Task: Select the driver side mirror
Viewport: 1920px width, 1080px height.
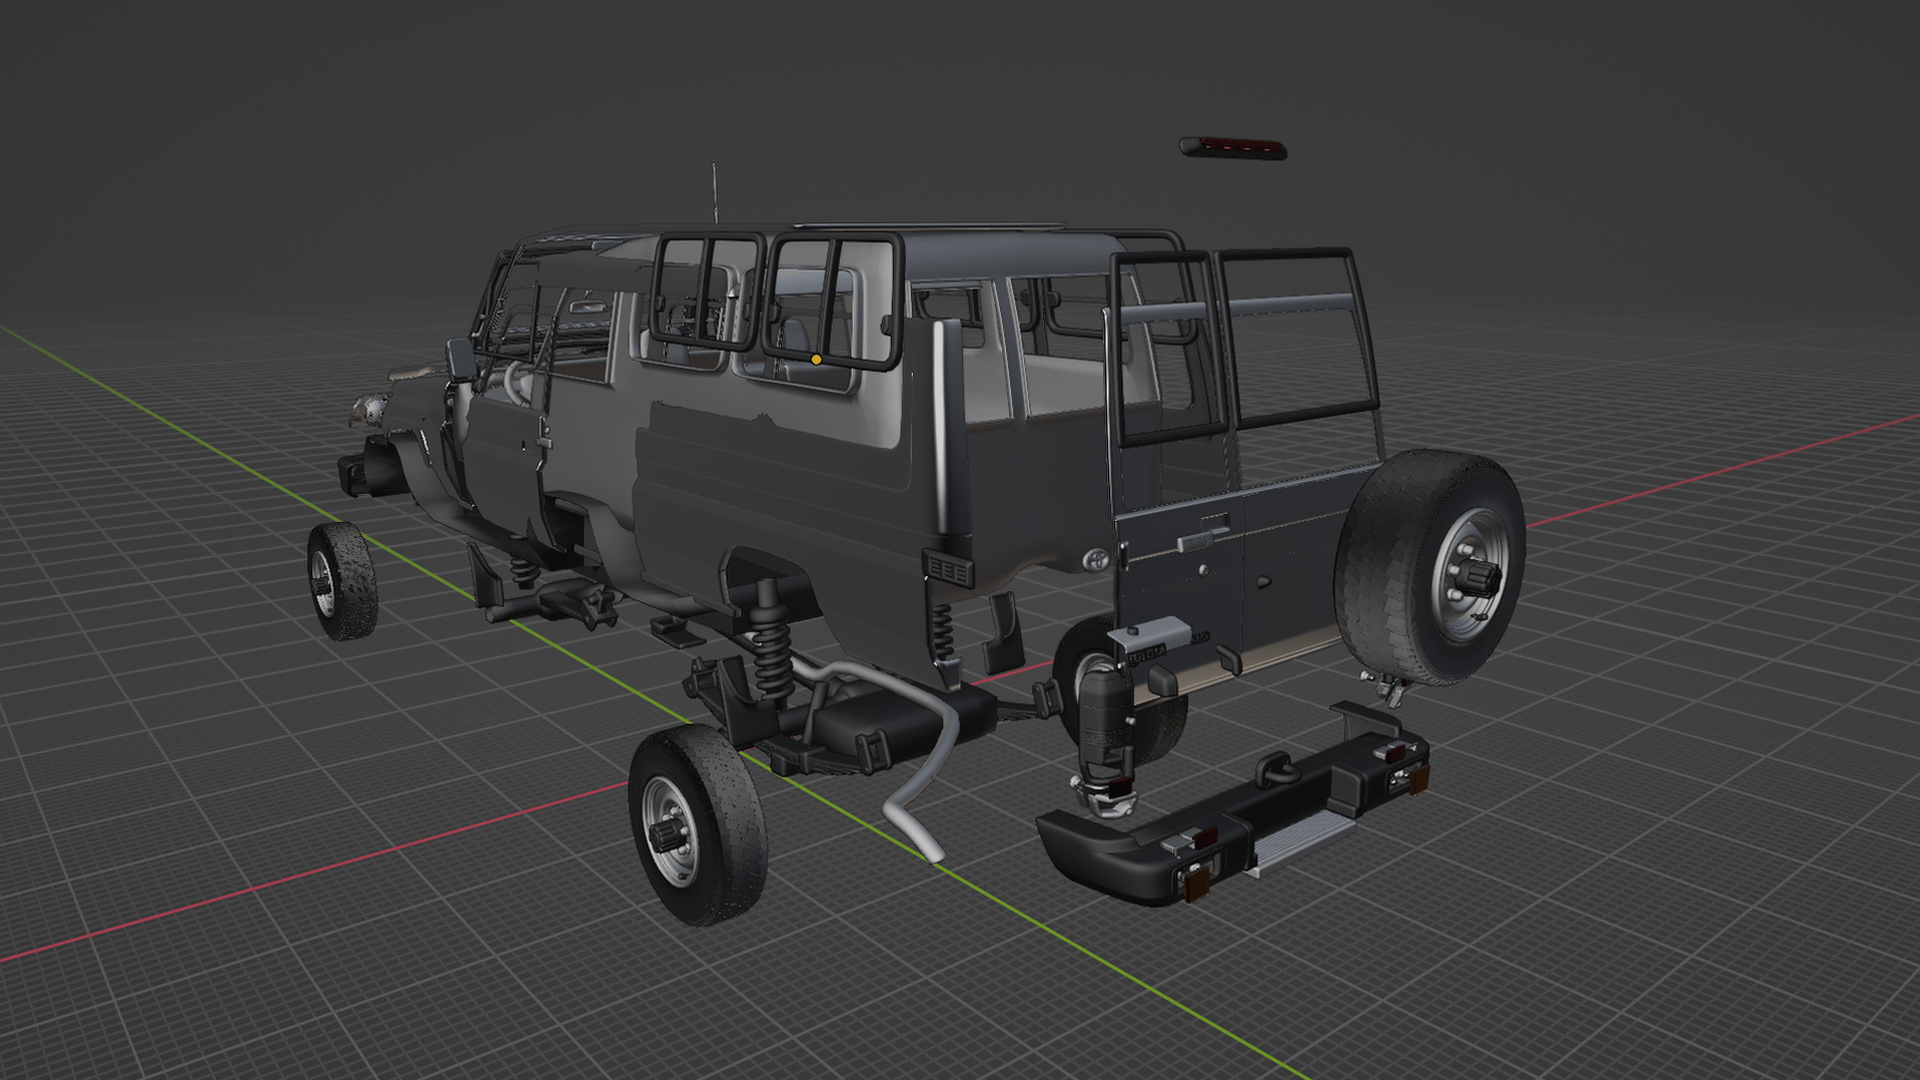Action: (x=460, y=359)
